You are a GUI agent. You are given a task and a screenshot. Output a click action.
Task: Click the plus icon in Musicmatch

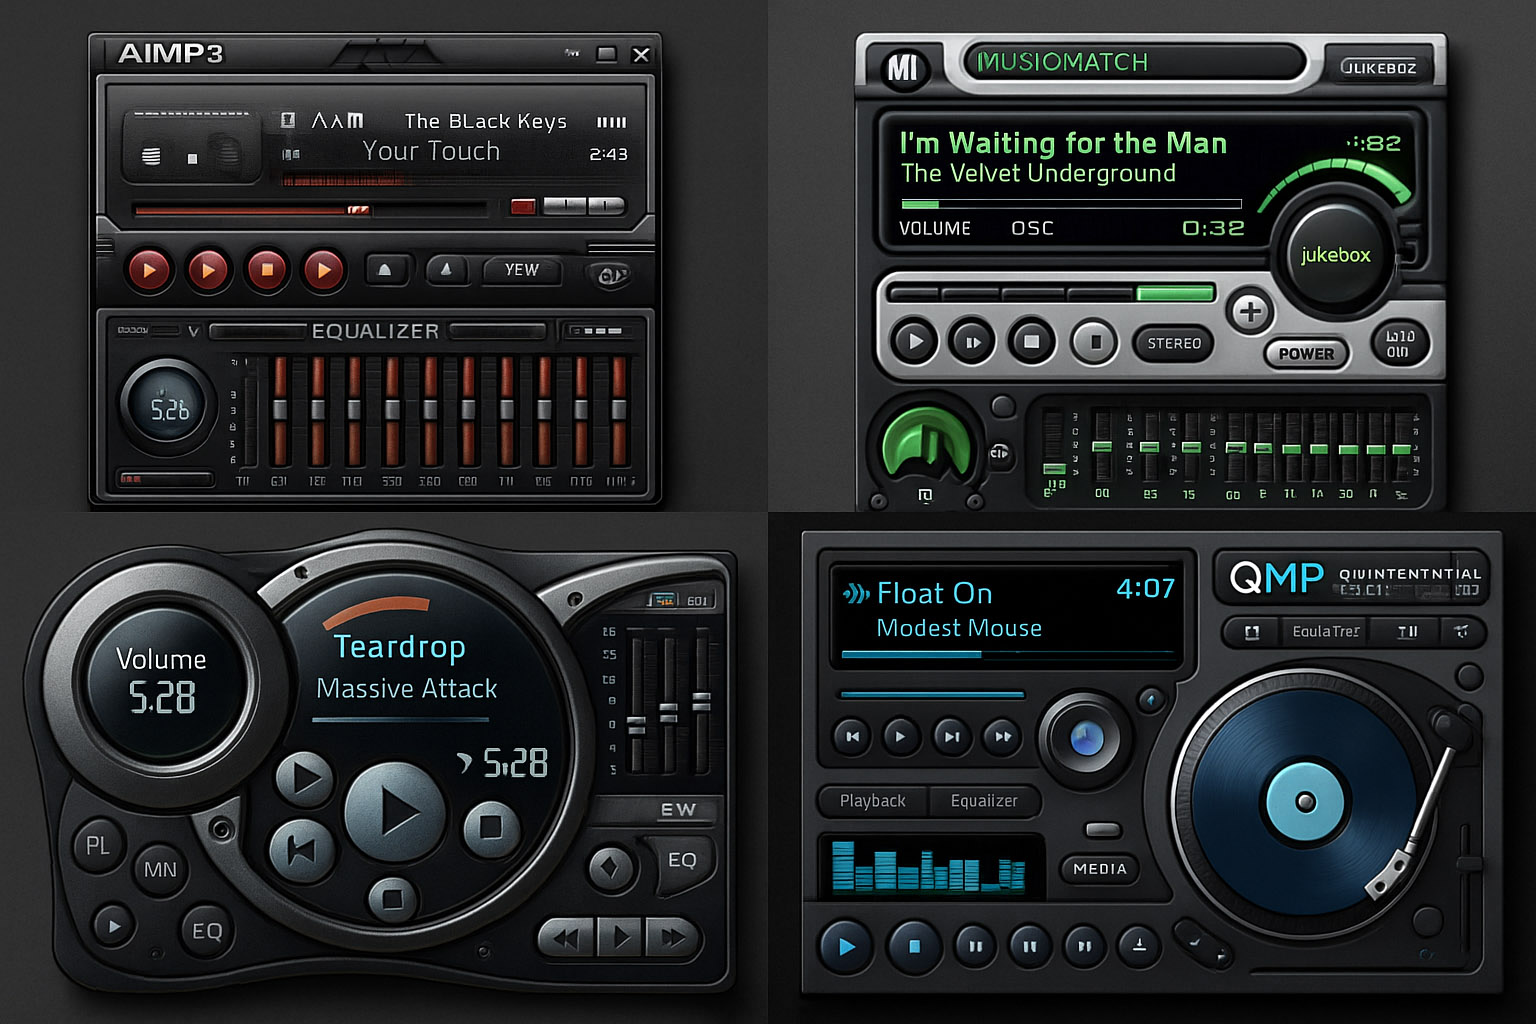1250,312
